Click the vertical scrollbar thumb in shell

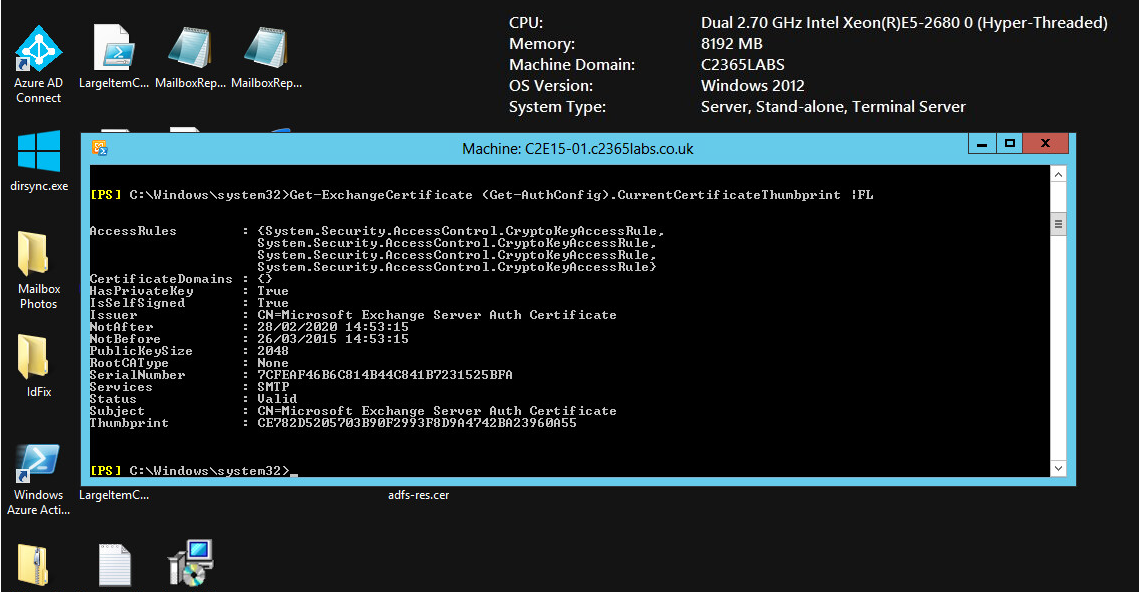[1058, 224]
